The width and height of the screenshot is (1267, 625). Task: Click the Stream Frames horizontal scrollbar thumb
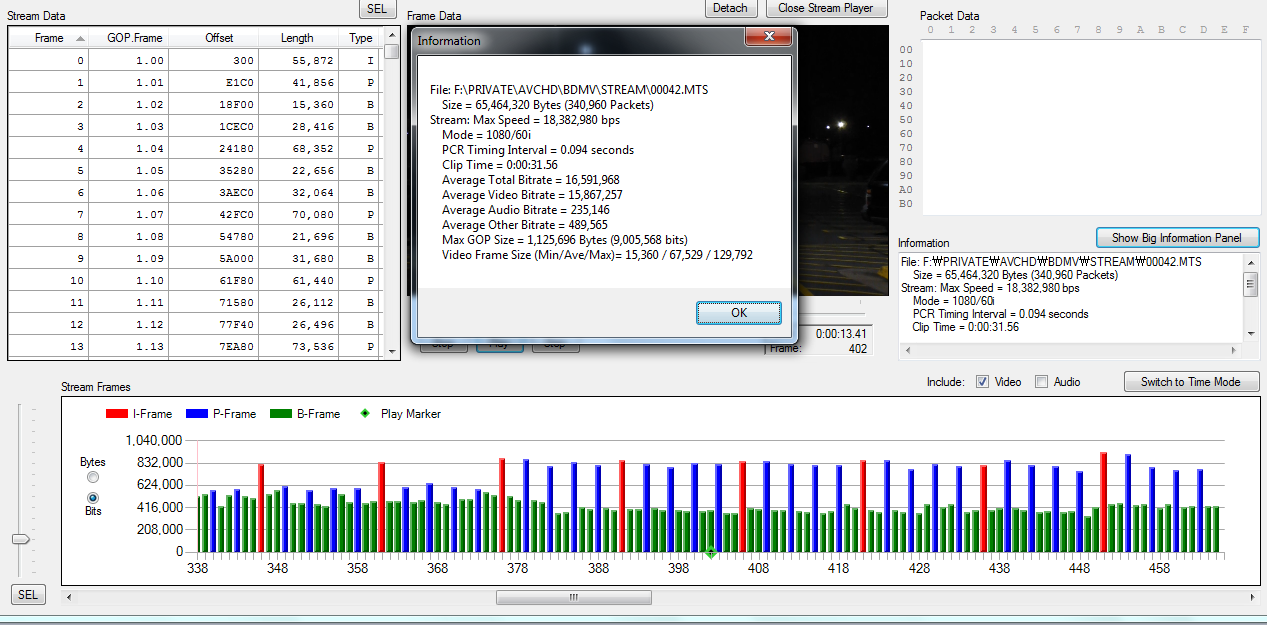click(574, 597)
